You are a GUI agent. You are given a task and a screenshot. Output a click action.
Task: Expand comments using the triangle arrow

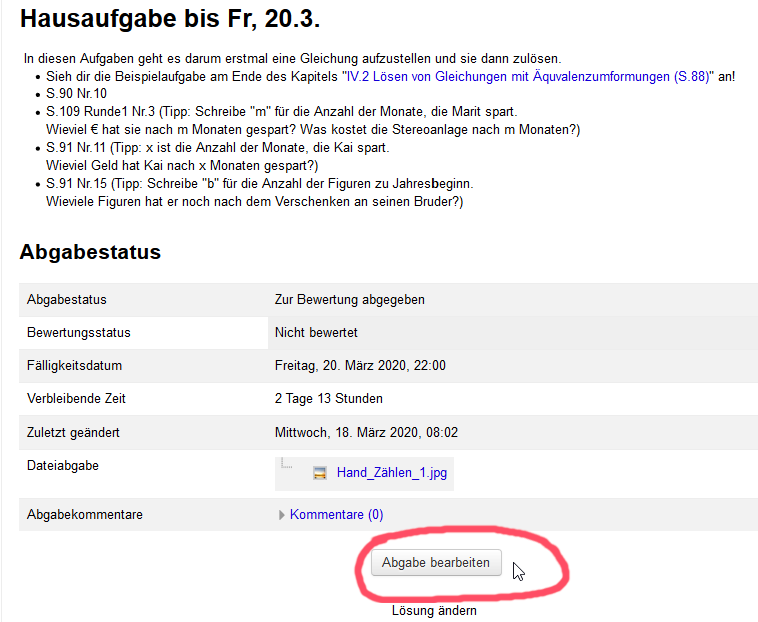pyautogui.click(x=281, y=515)
